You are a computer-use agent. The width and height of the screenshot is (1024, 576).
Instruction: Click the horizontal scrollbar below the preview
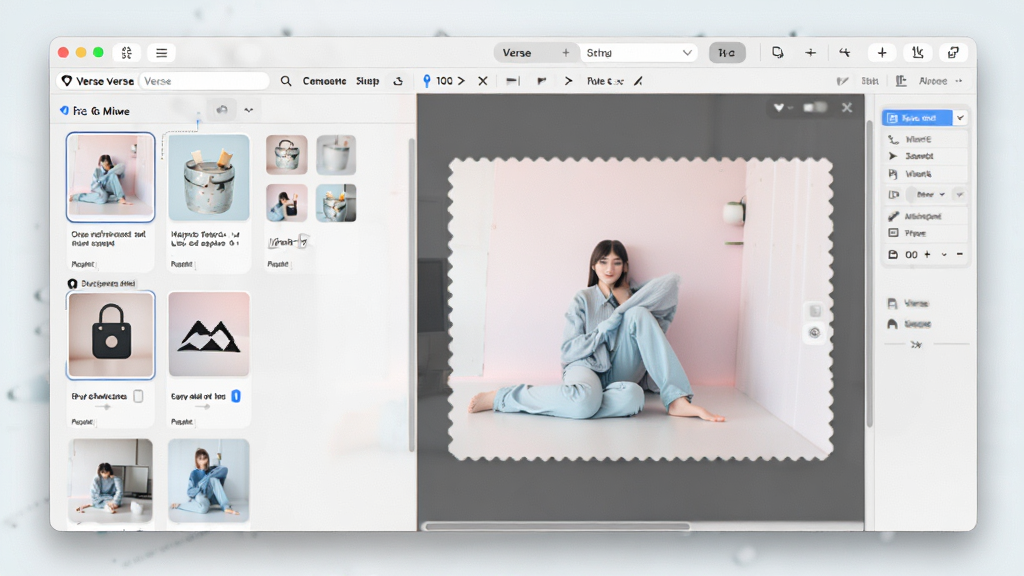tap(556, 526)
